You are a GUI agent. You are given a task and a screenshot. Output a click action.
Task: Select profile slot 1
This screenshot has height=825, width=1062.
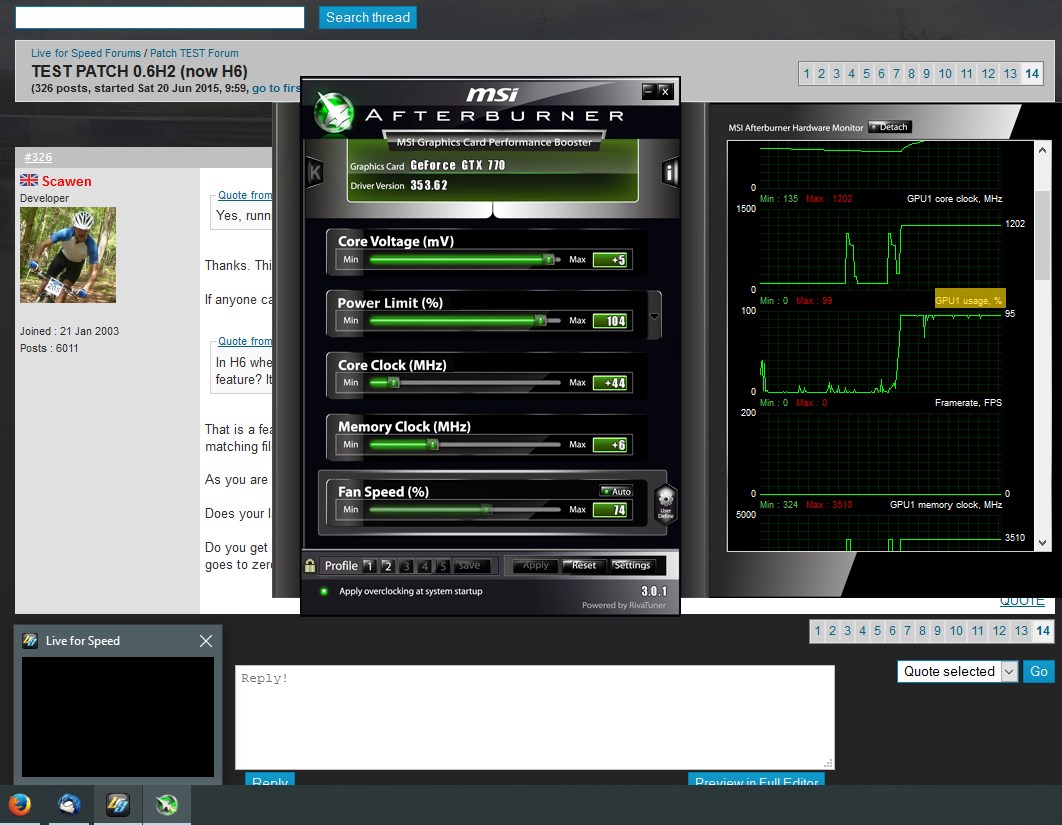369,566
